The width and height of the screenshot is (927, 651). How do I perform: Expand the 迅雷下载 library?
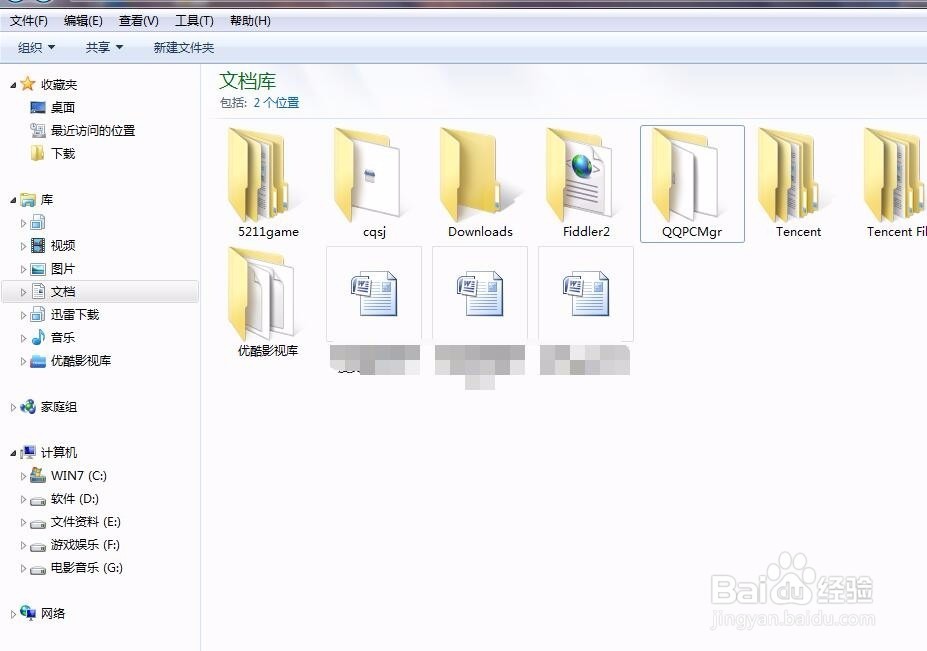coord(24,315)
